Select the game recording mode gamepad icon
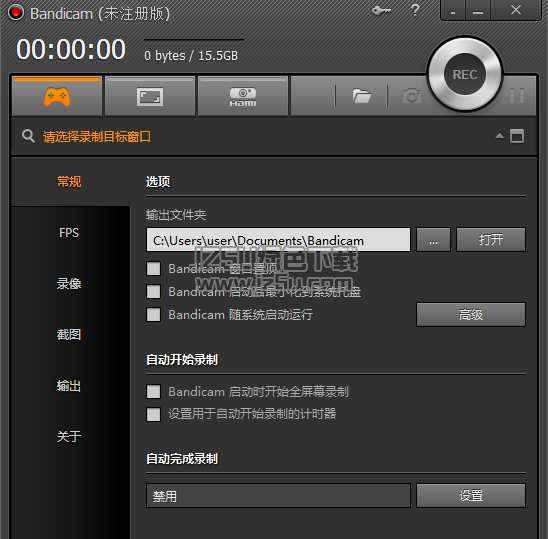 point(57,96)
